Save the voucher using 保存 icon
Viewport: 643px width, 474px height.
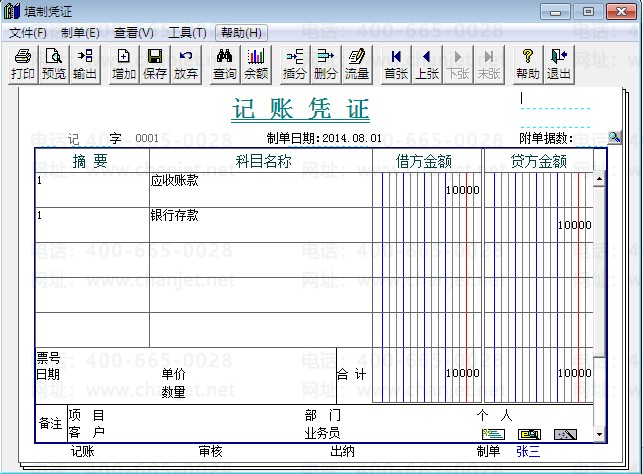click(155, 64)
